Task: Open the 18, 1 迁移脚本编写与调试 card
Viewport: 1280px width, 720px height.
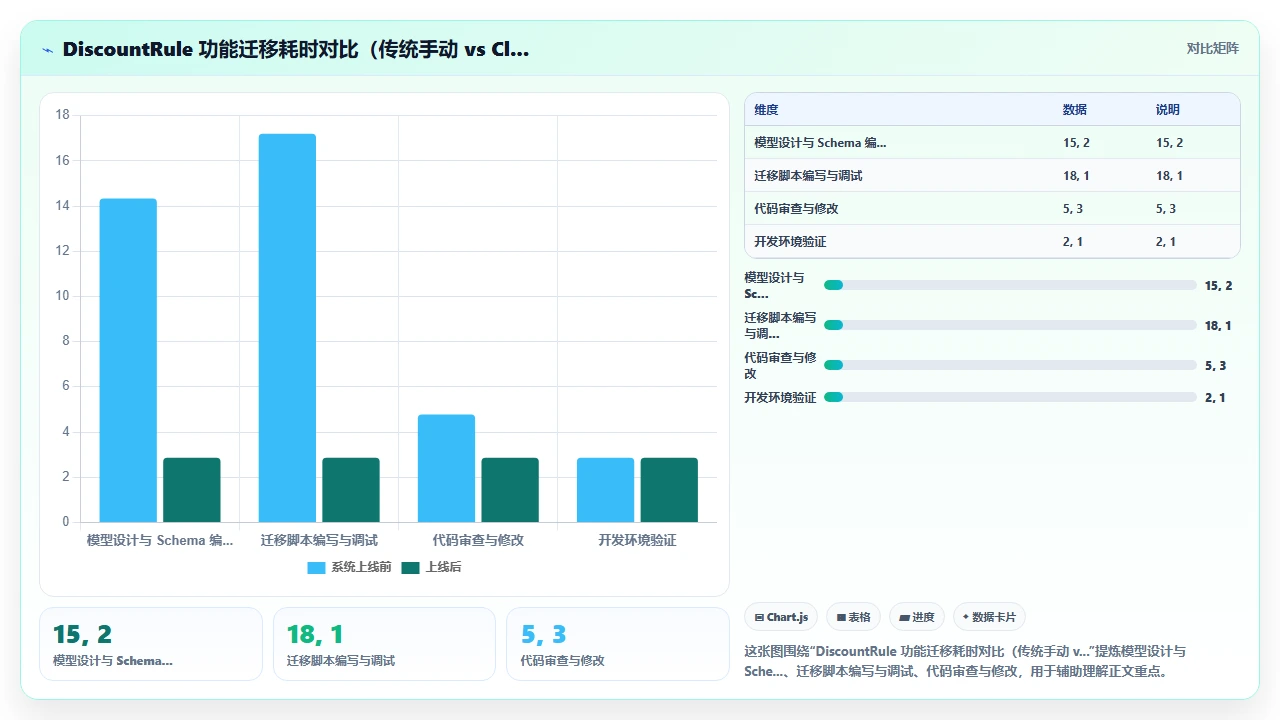Action: (x=384, y=644)
